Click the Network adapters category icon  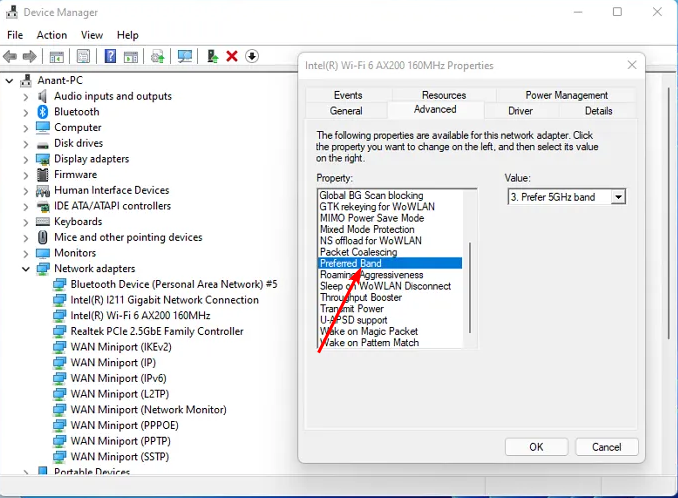pyautogui.click(x=43, y=269)
